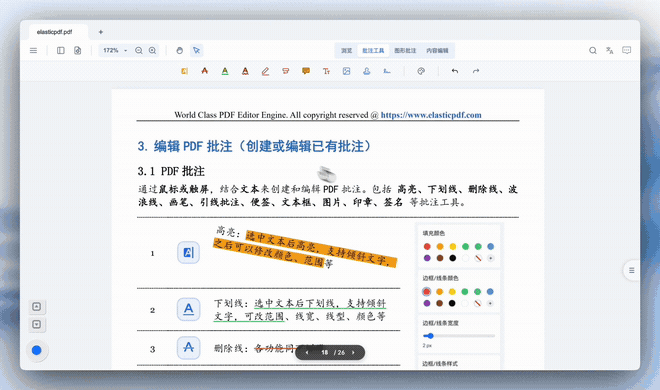
Task: Switch to the 内容编辑 tab
Action: pos(437,50)
